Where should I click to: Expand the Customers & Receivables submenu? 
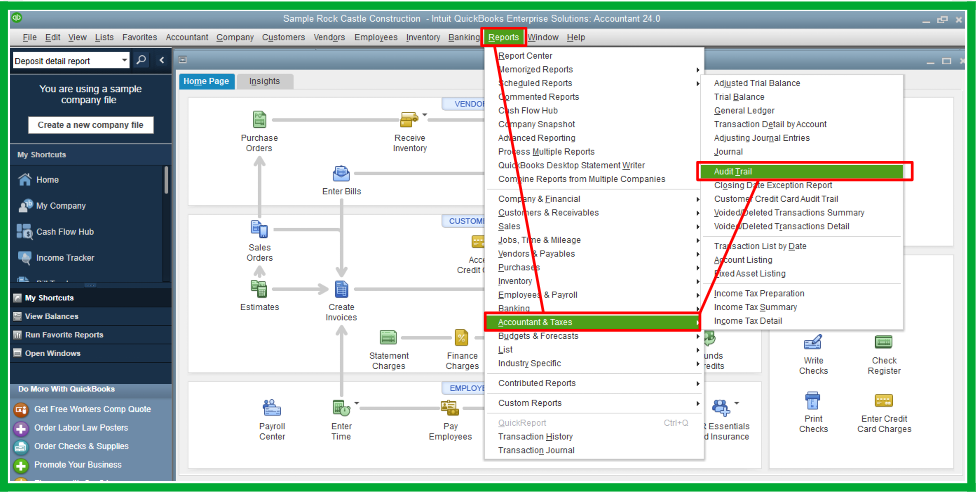tap(594, 213)
